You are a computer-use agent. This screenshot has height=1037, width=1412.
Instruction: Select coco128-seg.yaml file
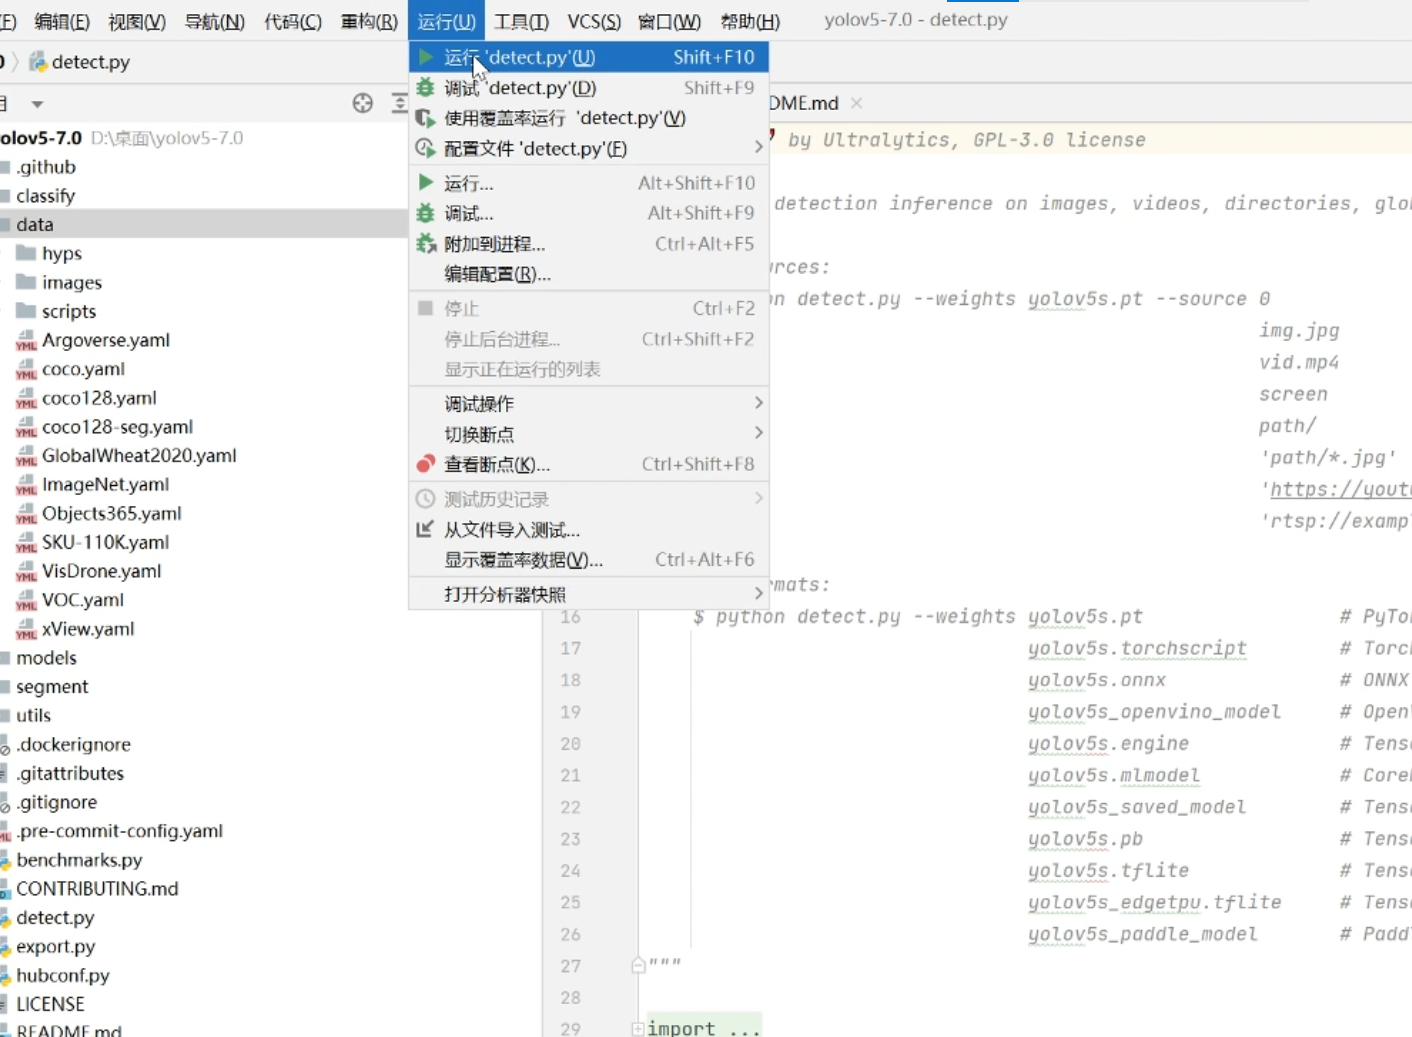coord(117,427)
